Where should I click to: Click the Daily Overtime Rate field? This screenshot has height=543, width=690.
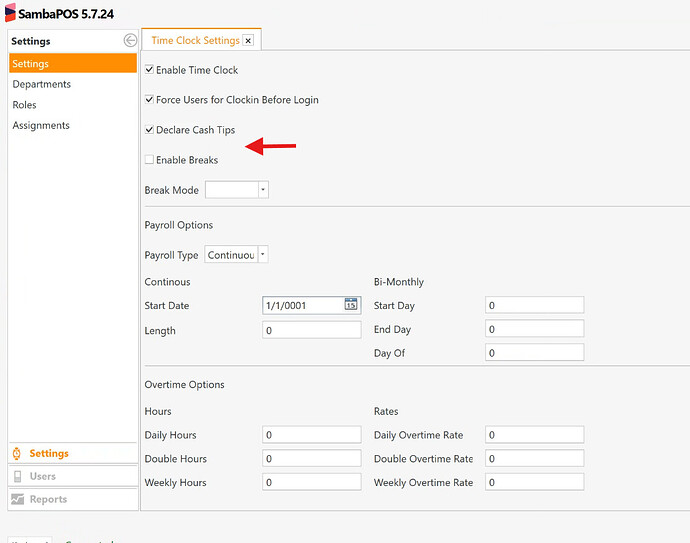[534, 435]
